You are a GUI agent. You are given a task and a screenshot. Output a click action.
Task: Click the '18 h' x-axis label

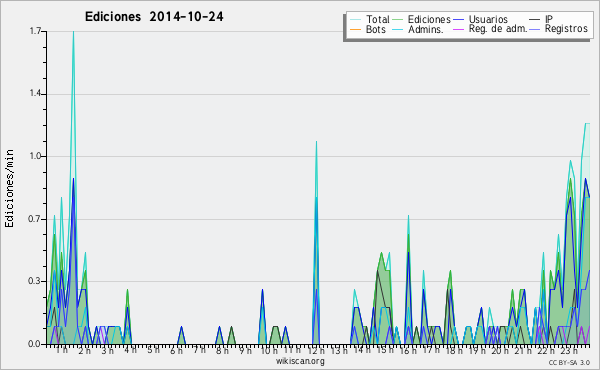pyautogui.click(x=454, y=350)
